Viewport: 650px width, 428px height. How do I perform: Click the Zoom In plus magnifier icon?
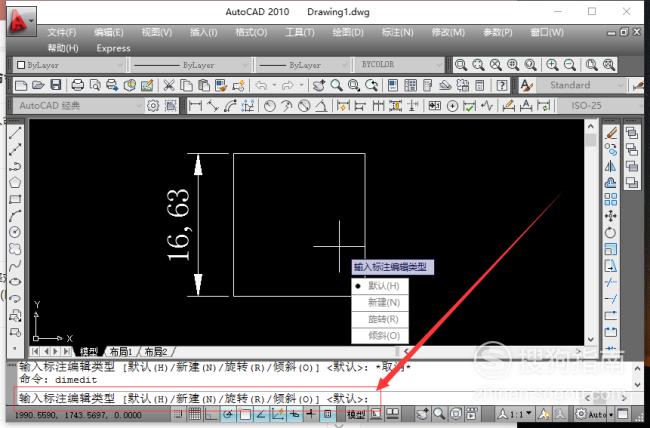click(552, 65)
